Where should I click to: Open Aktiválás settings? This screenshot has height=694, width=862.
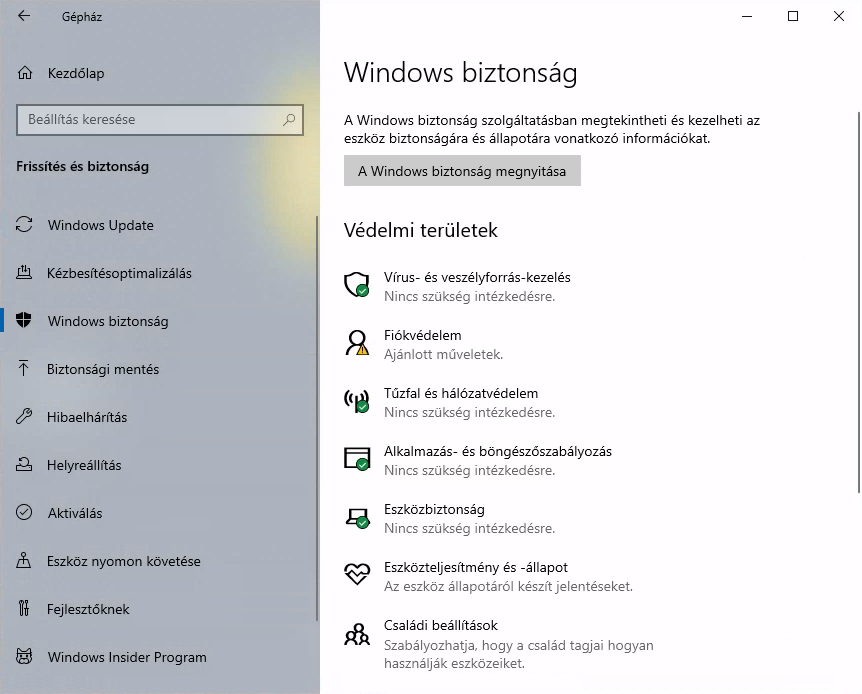[x=158, y=513]
